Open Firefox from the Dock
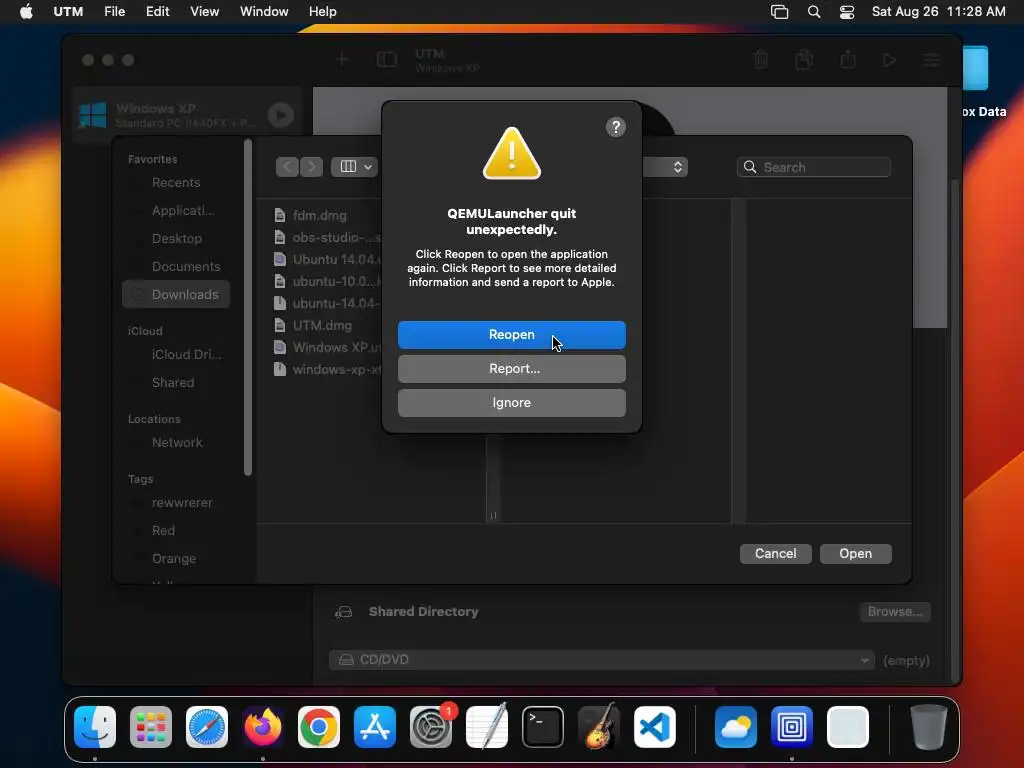Viewport: 1024px width, 768px height. click(263, 726)
